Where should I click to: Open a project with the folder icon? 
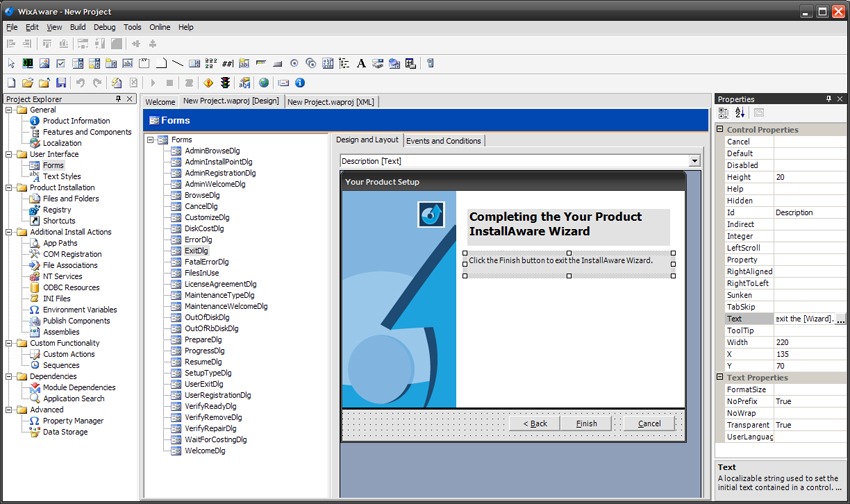click(x=28, y=83)
